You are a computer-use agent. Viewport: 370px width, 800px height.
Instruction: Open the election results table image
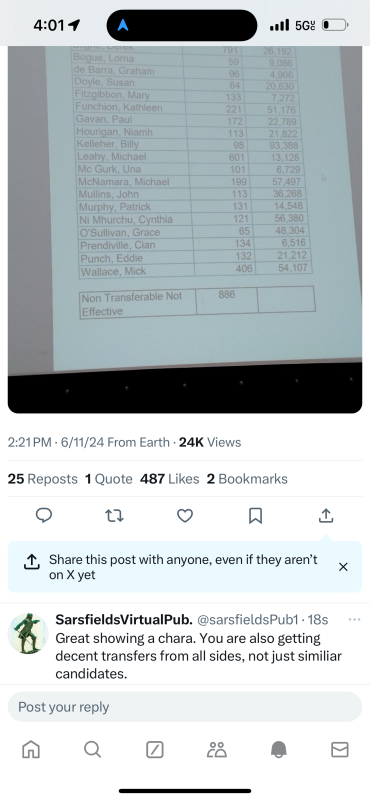point(185,230)
